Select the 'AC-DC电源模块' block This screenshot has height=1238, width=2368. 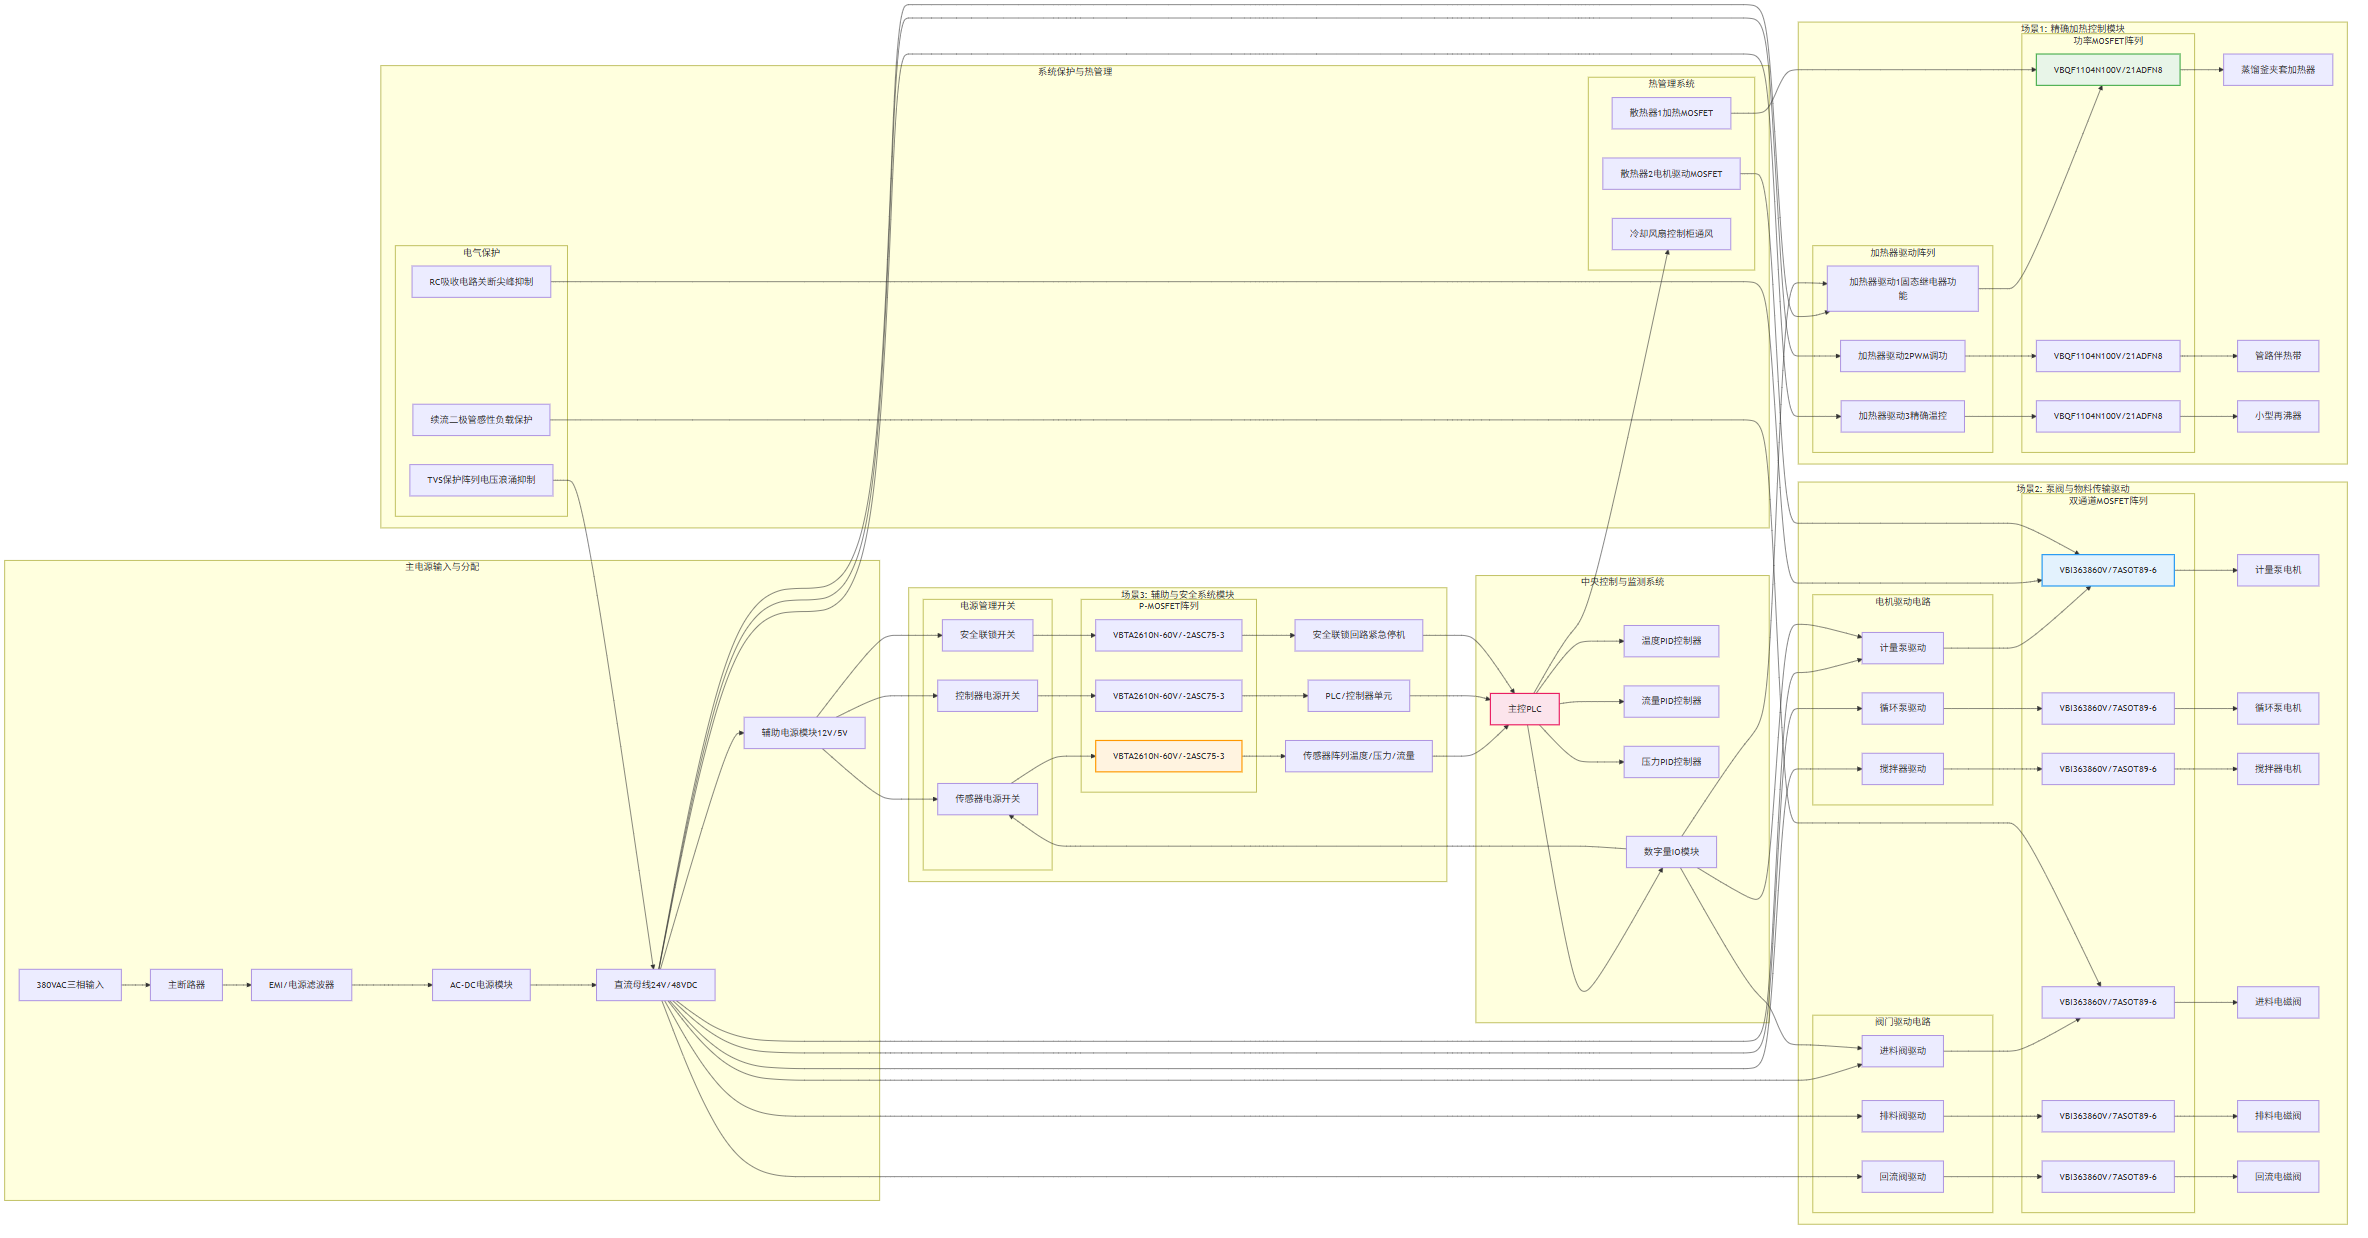point(481,985)
